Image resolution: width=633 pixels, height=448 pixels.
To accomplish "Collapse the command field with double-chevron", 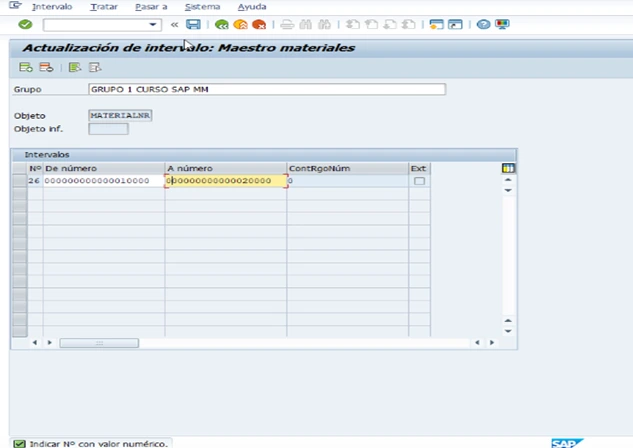I will tap(174, 25).
